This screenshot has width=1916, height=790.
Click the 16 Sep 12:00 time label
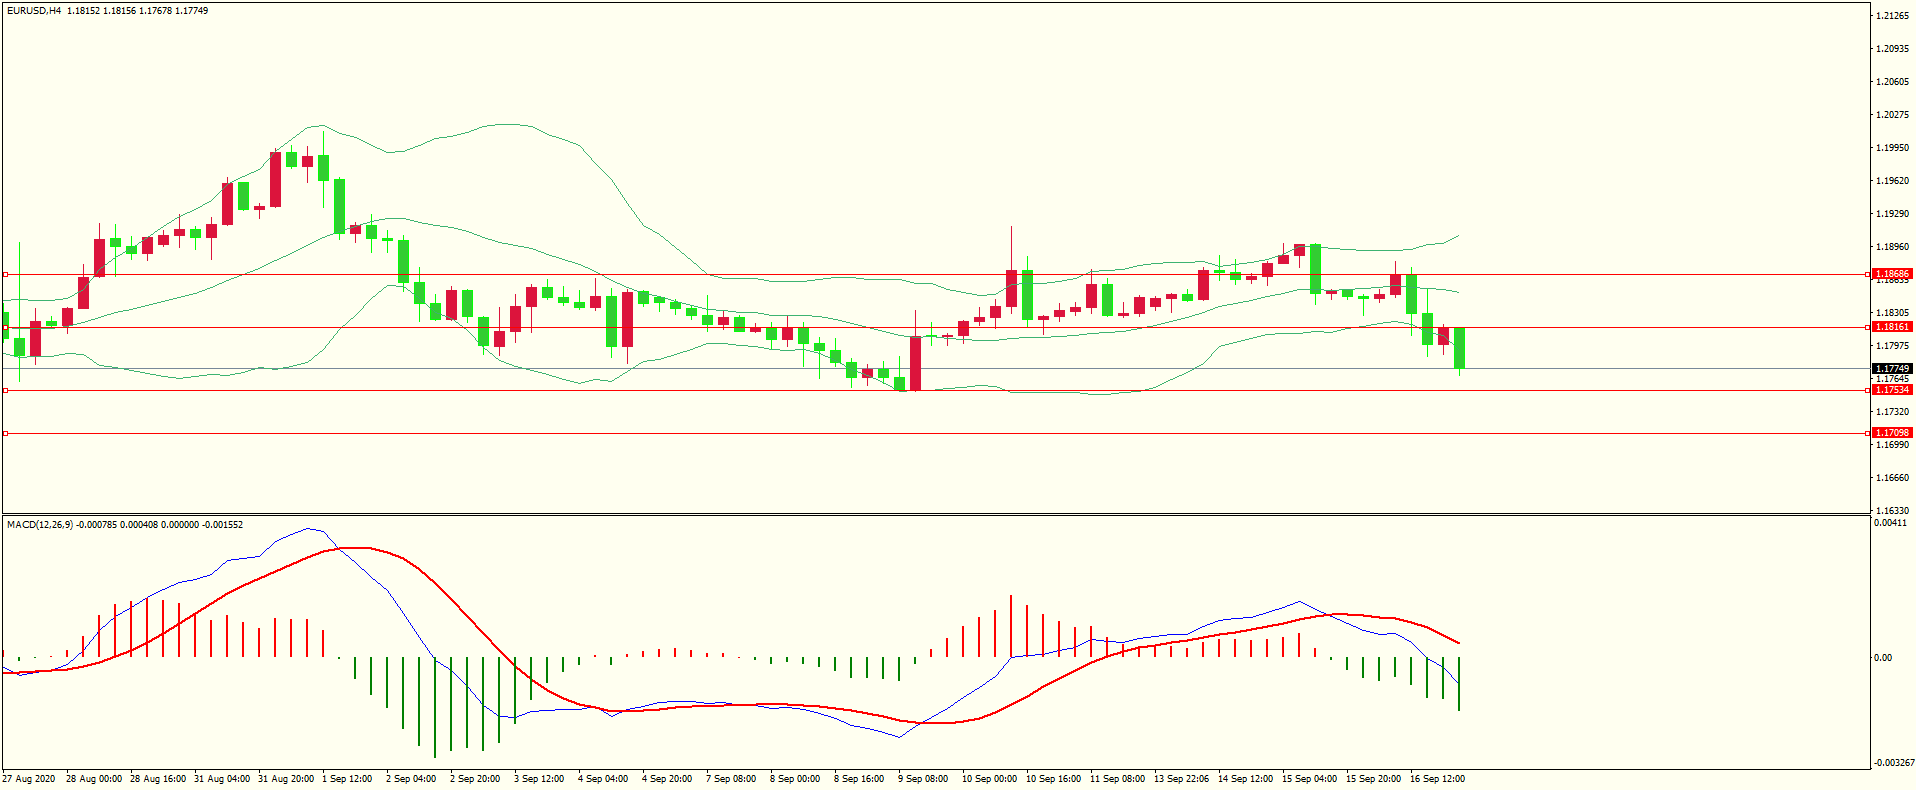point(1438,779)
